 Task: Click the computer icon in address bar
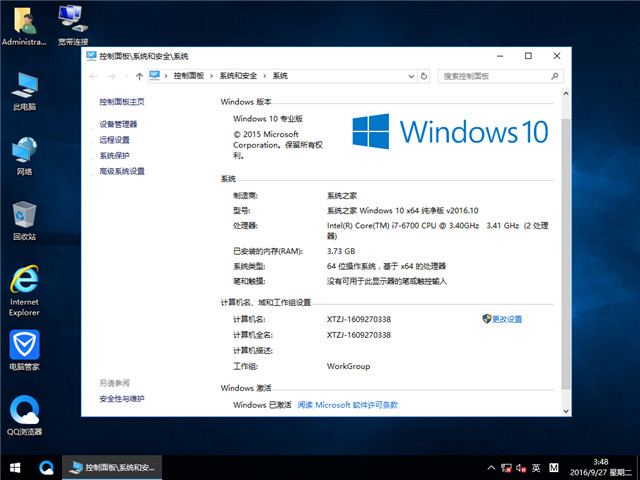pos(155,76)
